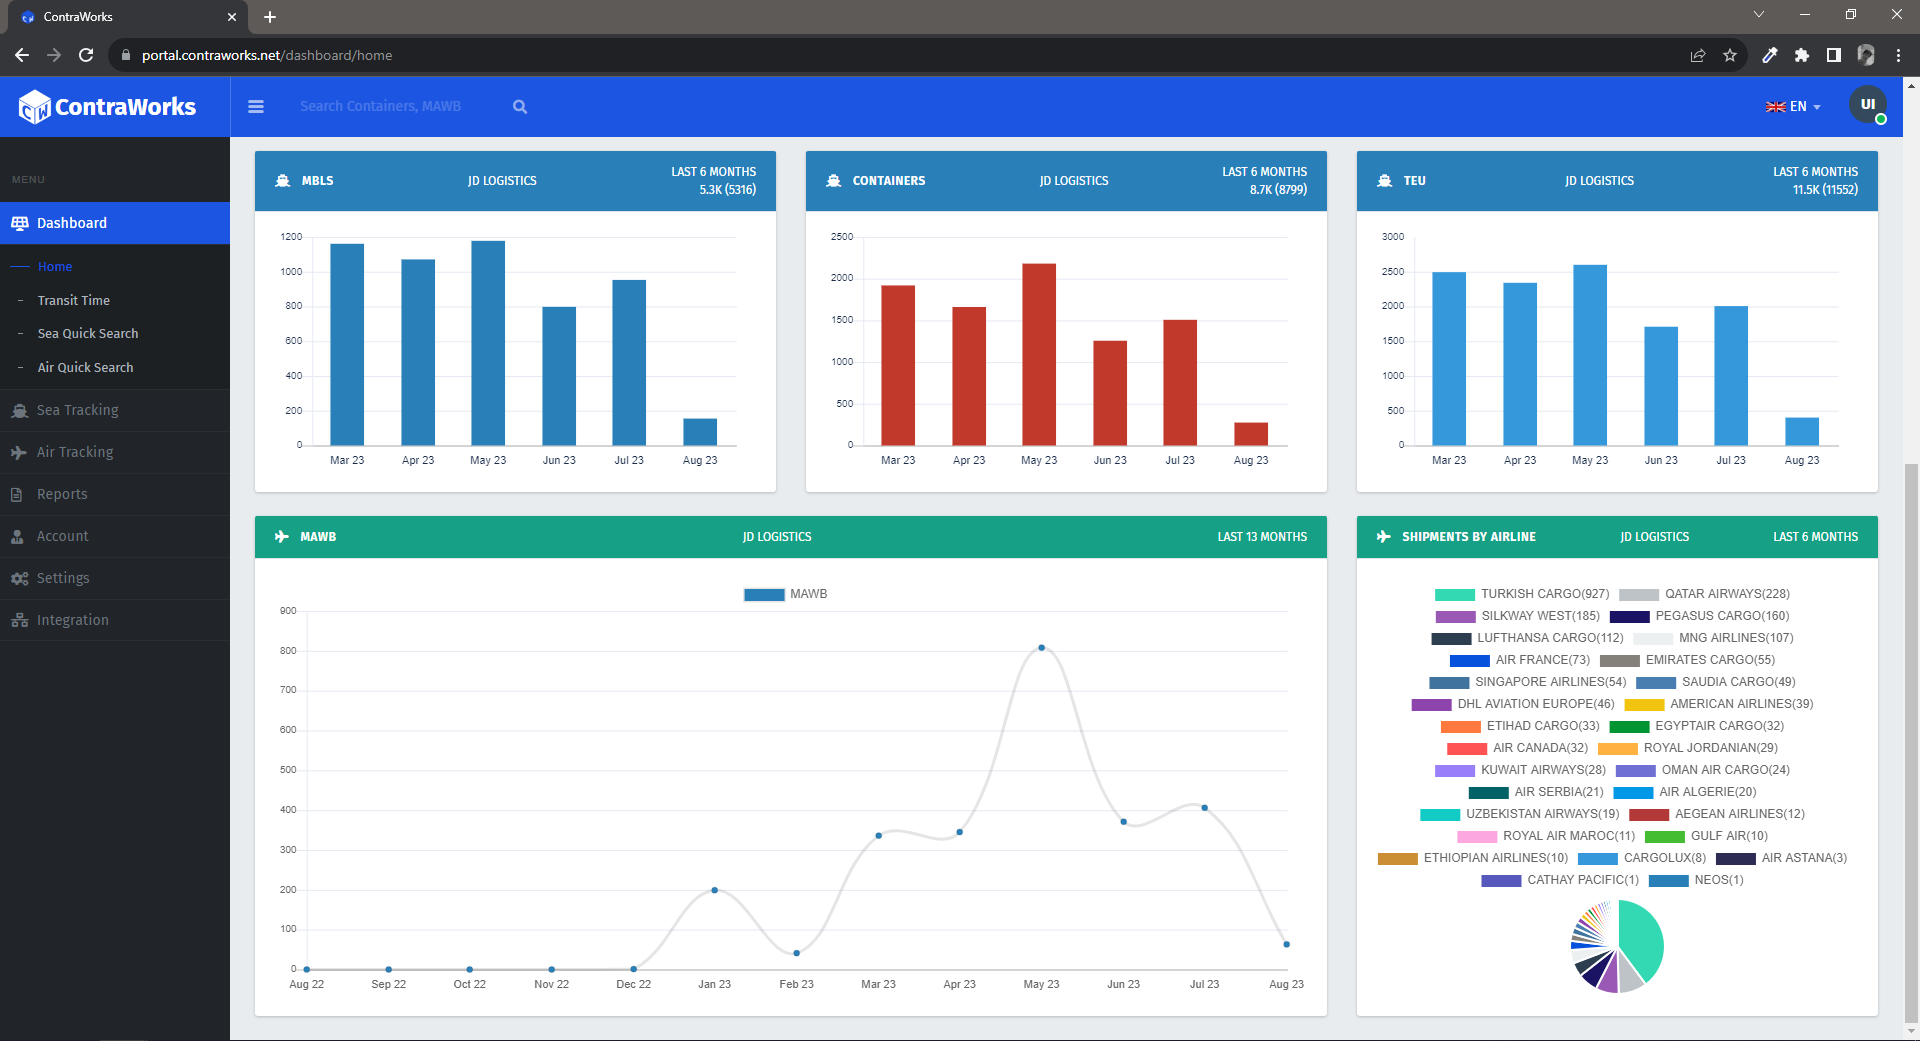Click ROYAL AIR MAROC pink swatch
The image size is (1920, 1041).
(x=1477, y=837)
